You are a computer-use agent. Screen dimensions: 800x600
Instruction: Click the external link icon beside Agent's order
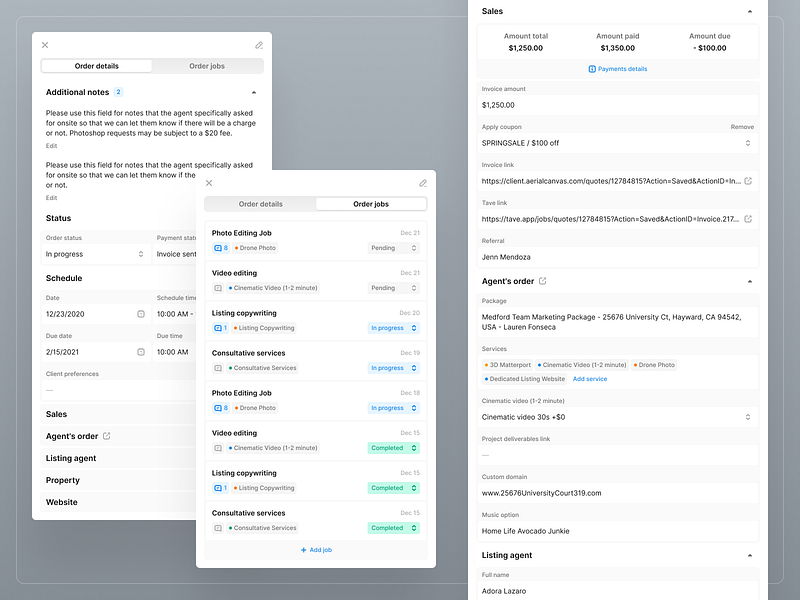click(107, 436)
